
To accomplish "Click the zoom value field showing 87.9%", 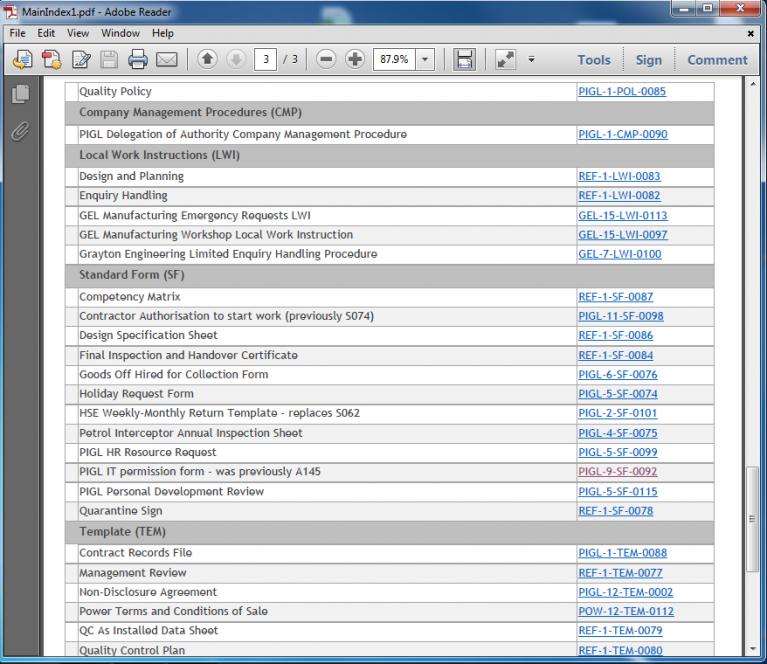I will point(394,59).
